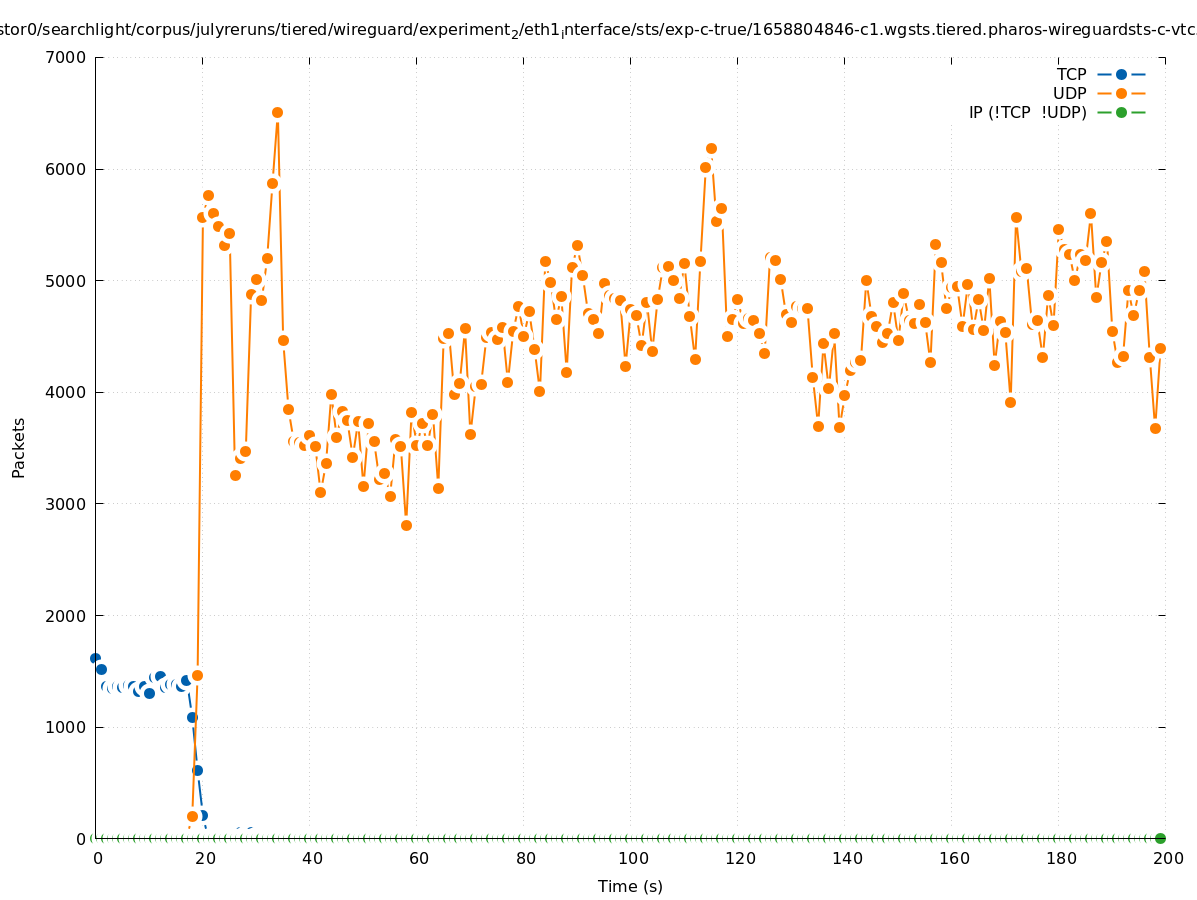
Task: Click the blue TCP legend marker
Action: tap(1121, 74)
